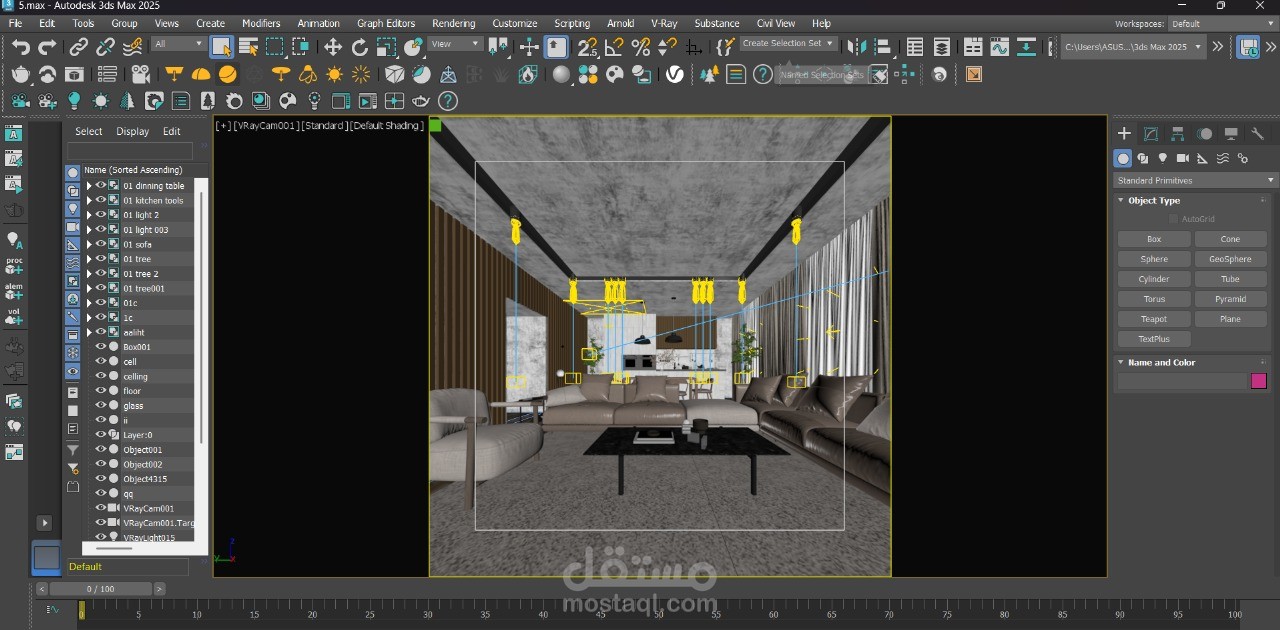Click the V-Ray dome light icon

tap(201, 74)
